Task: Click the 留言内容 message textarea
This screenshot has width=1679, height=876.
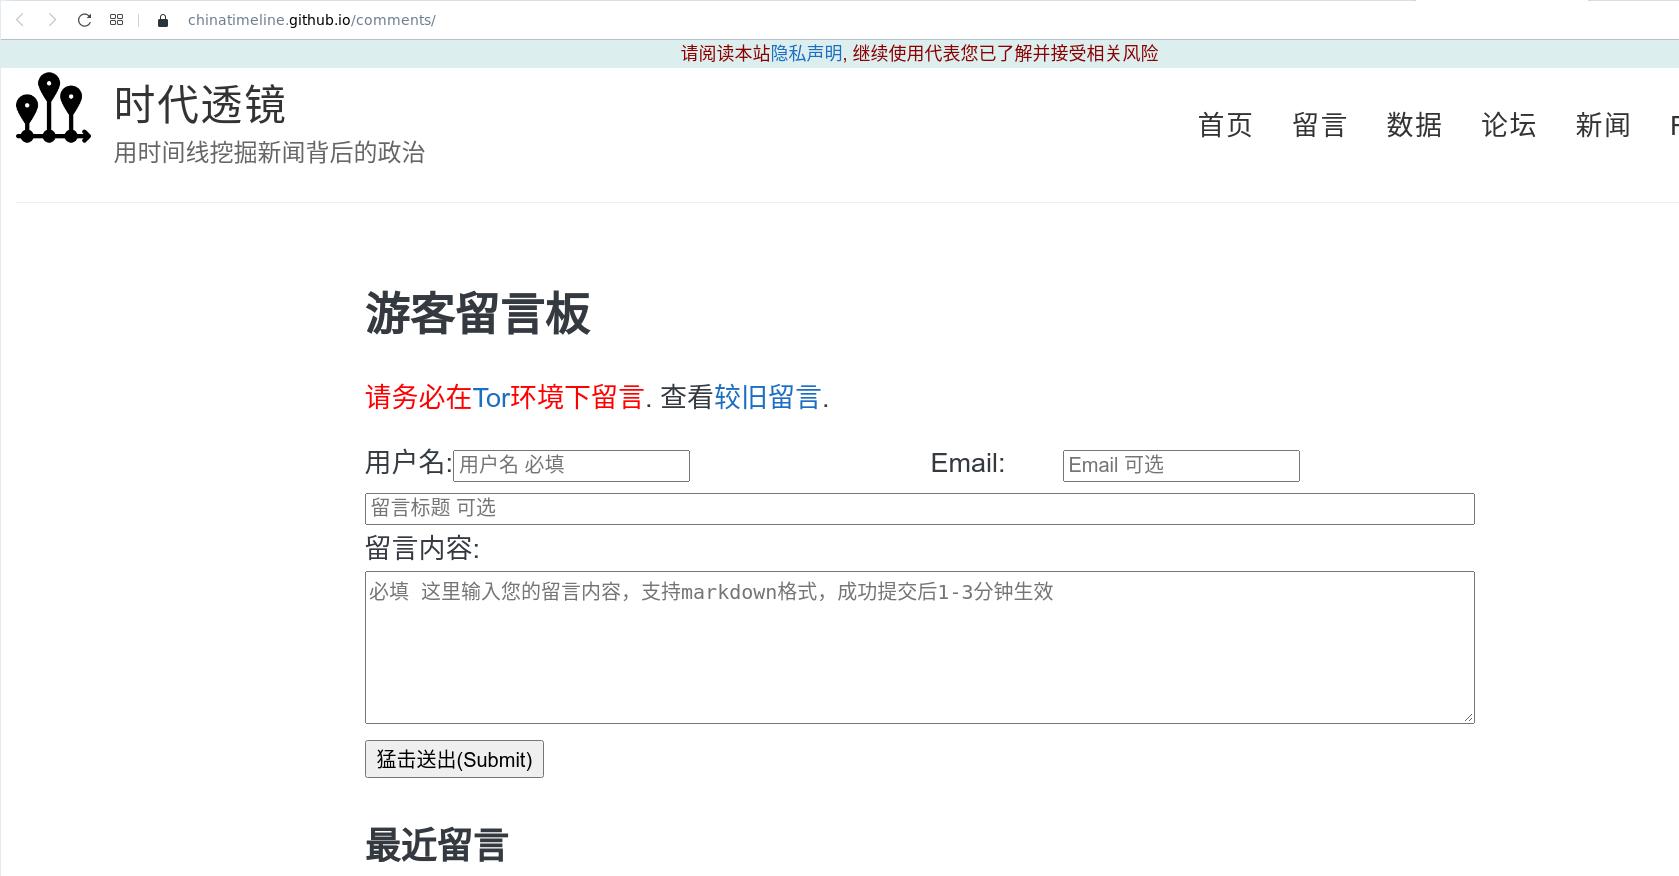Action: pyautogui.click(x=919, y=647)
